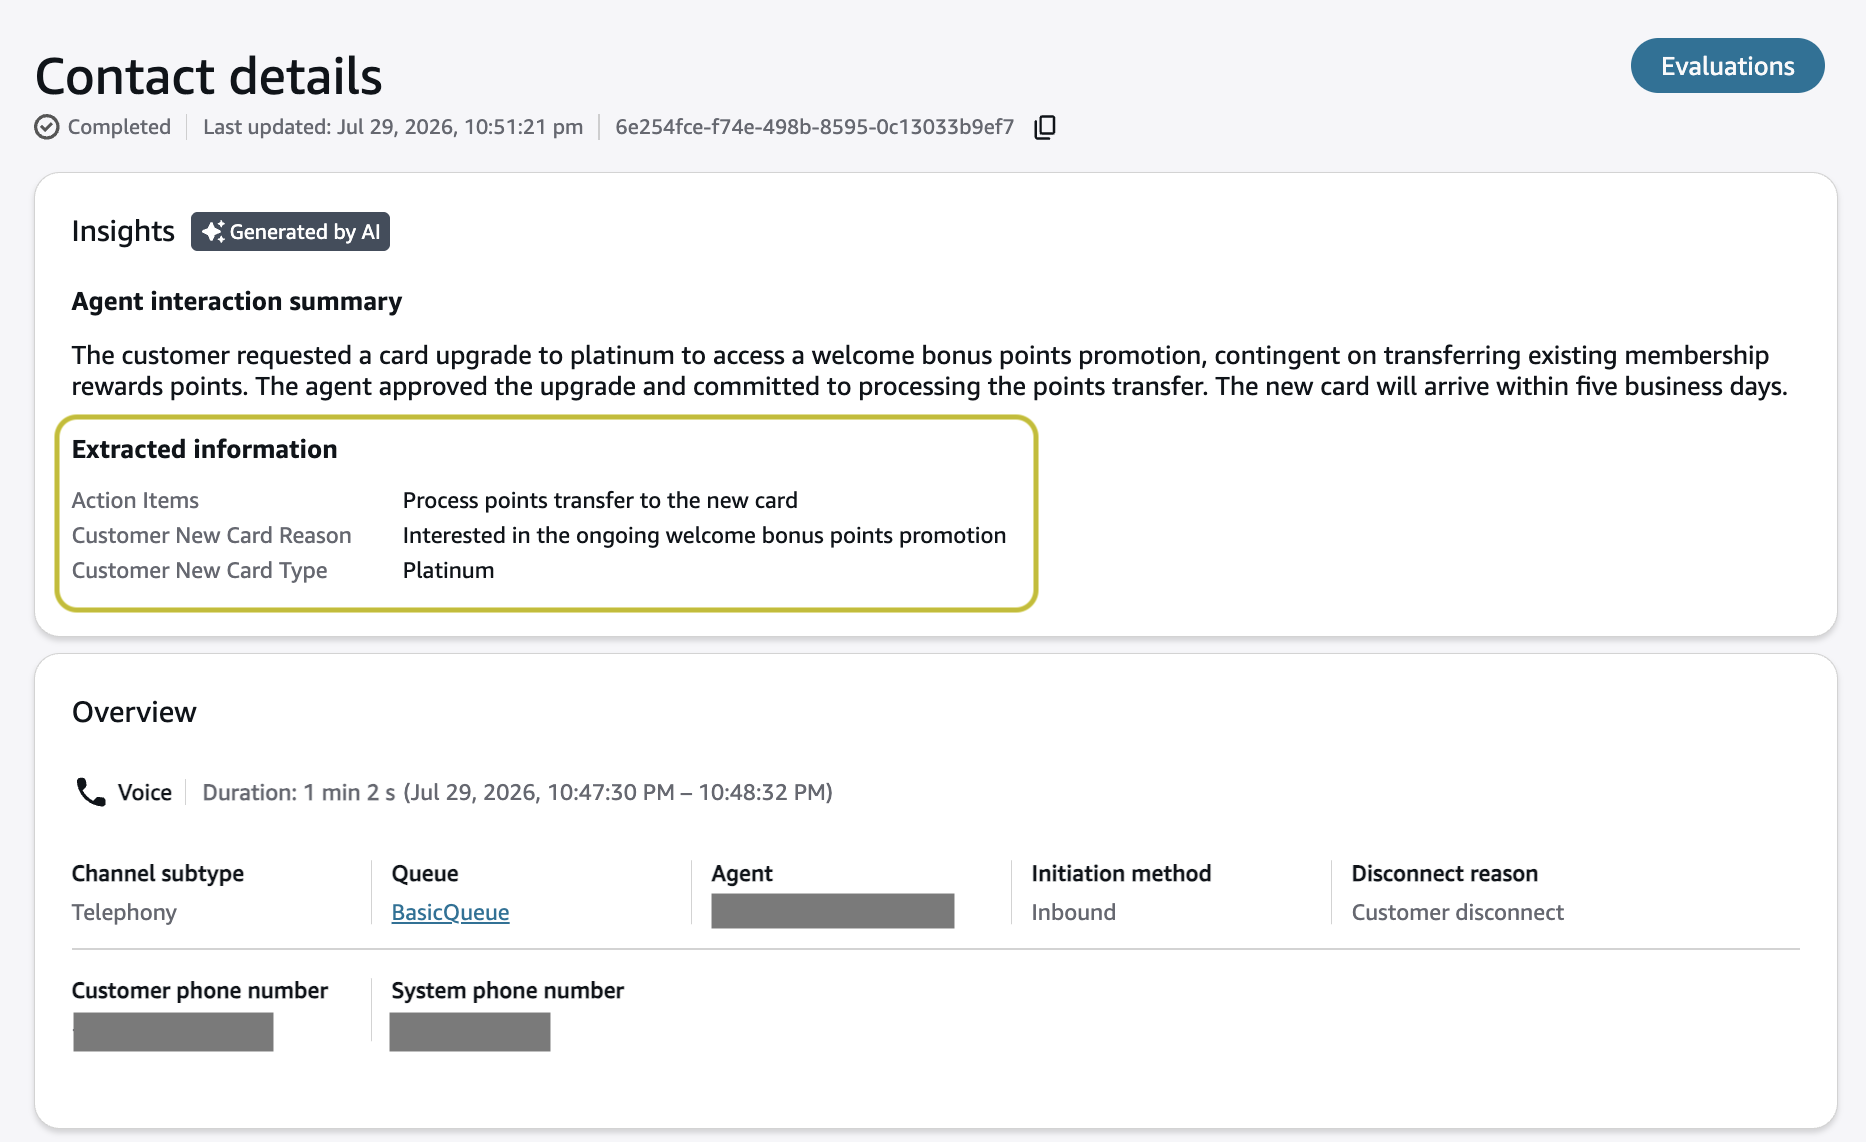
Task: Click the copy contact ID icon
Action: point(1045,127)
